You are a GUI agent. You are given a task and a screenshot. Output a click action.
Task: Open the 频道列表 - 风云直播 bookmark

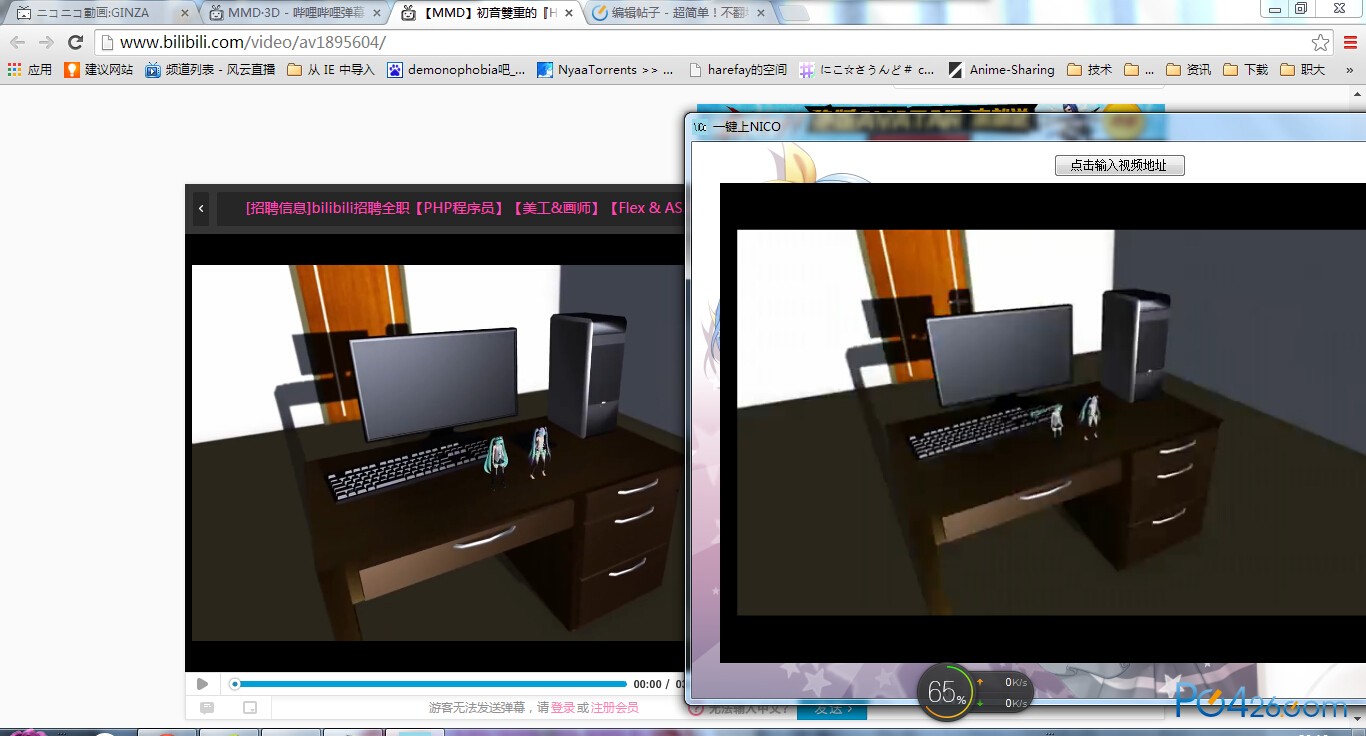click(210, 70)
